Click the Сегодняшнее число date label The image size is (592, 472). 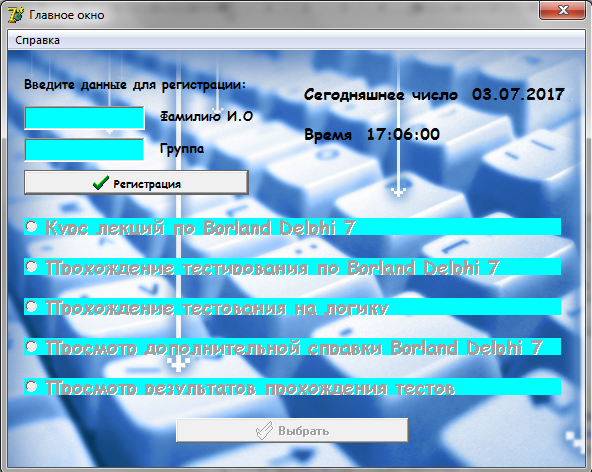point(434,94)
